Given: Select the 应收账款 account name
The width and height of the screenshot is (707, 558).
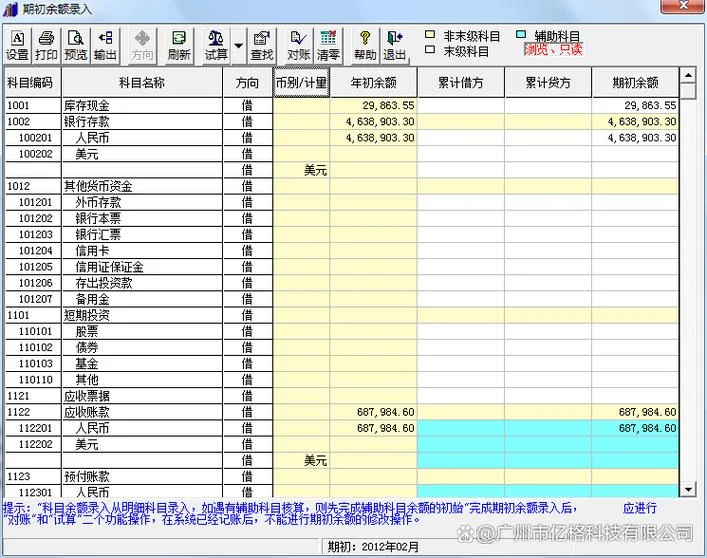Looking at the screenshot, I should [x=87, y=412].
